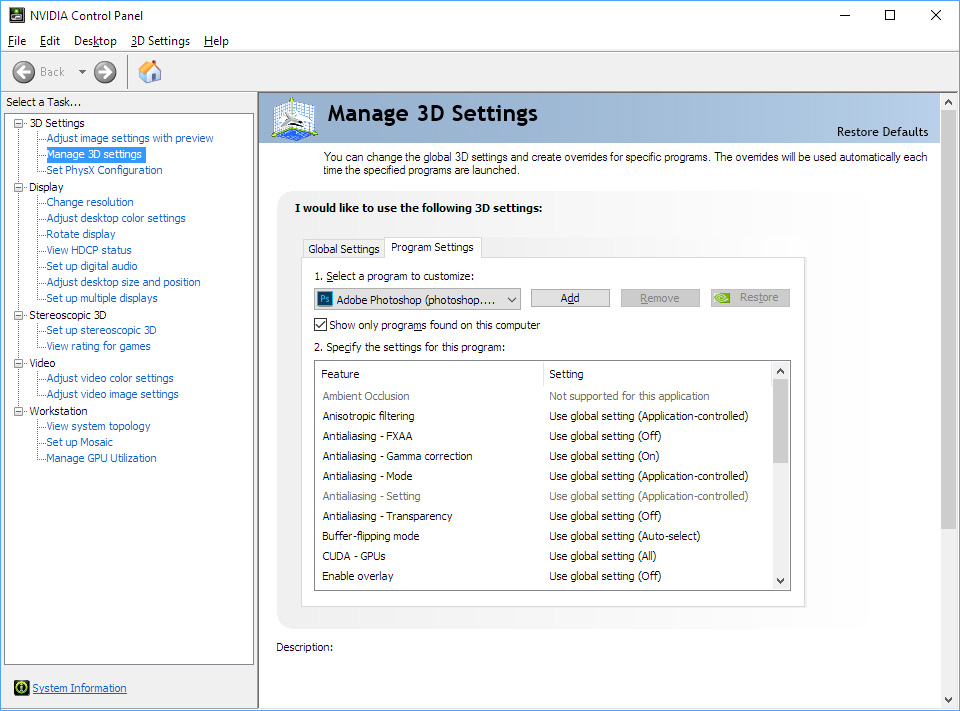Open the program selection dropdown
Screen dimensions: 960x711
click(512, 299)
